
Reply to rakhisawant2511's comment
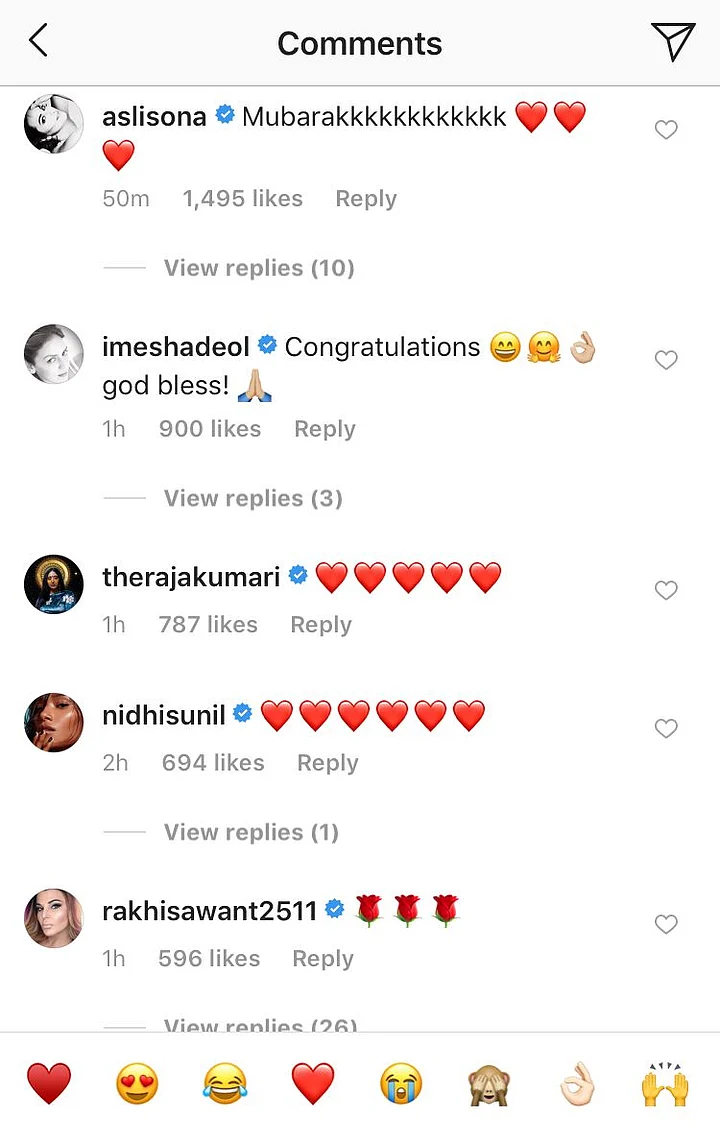click(322, 959)
